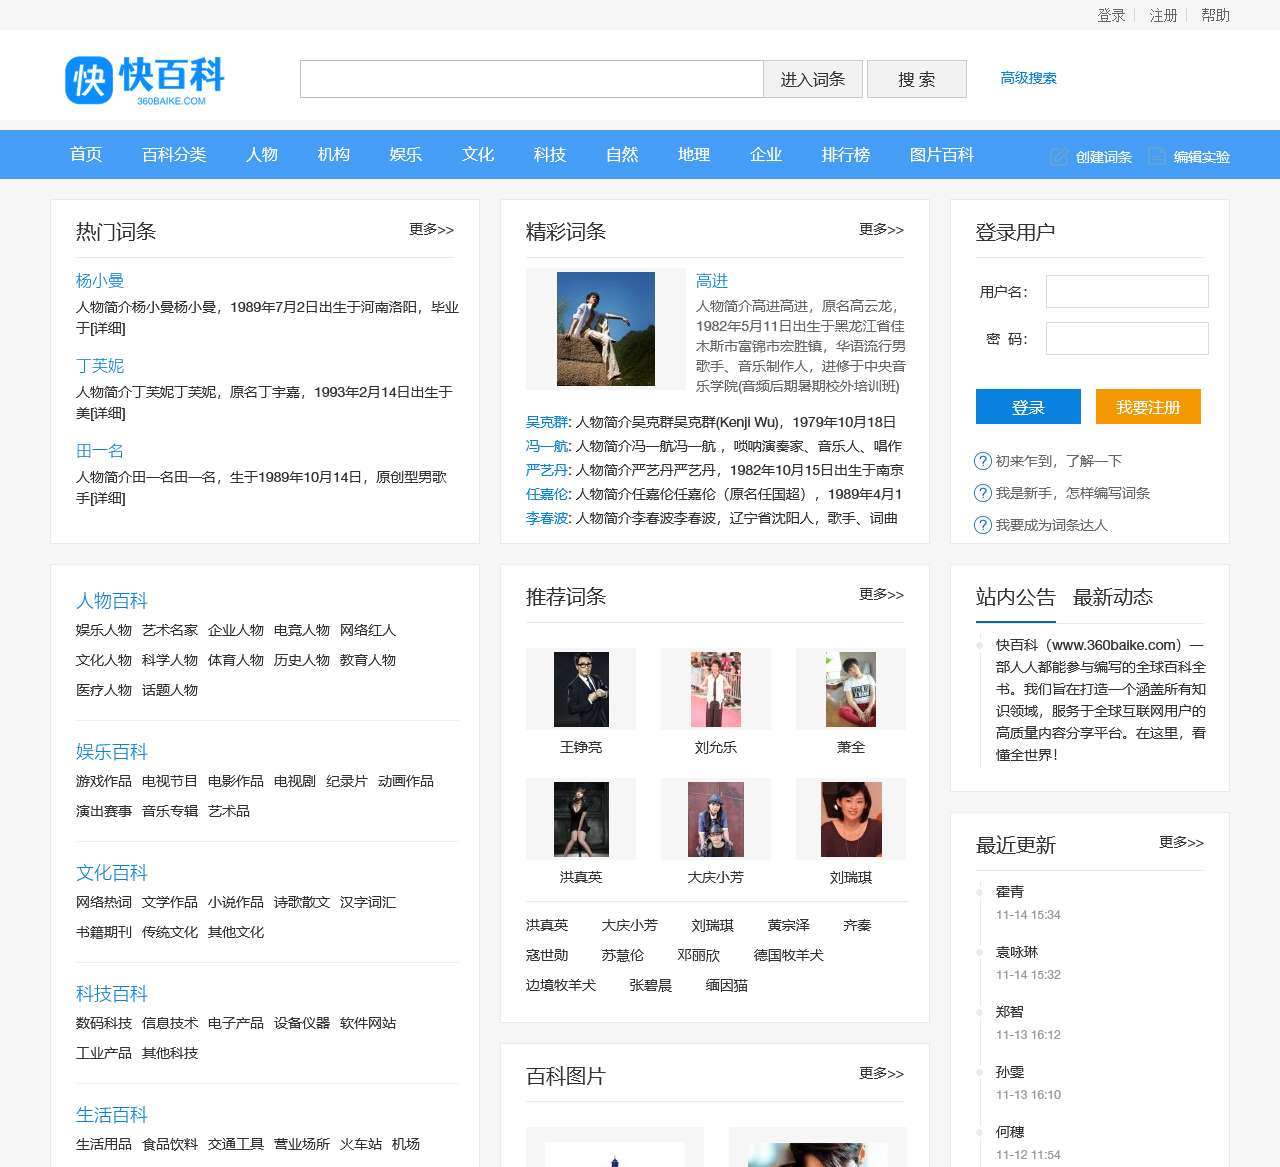This screenshot has height=1167, width=1280.
Task: Open the 人物百科 category heading
Action: point(112,601)
